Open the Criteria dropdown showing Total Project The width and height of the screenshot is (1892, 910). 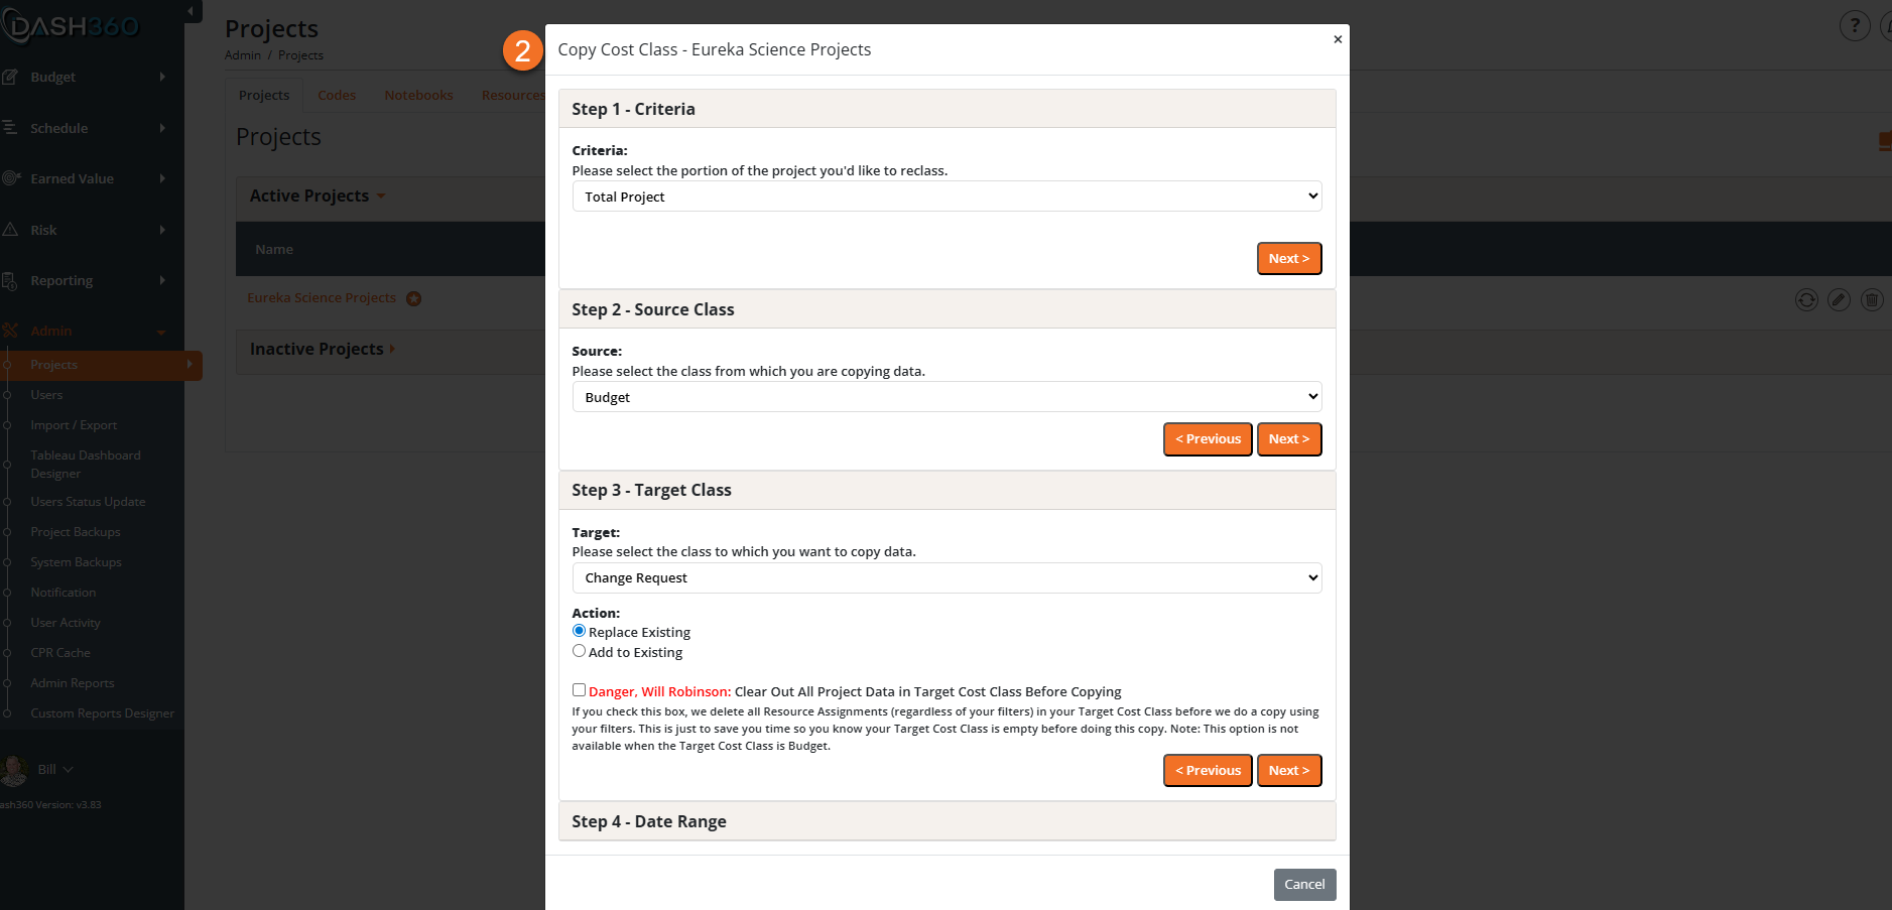pyautogui.click(x=947, y=196)
